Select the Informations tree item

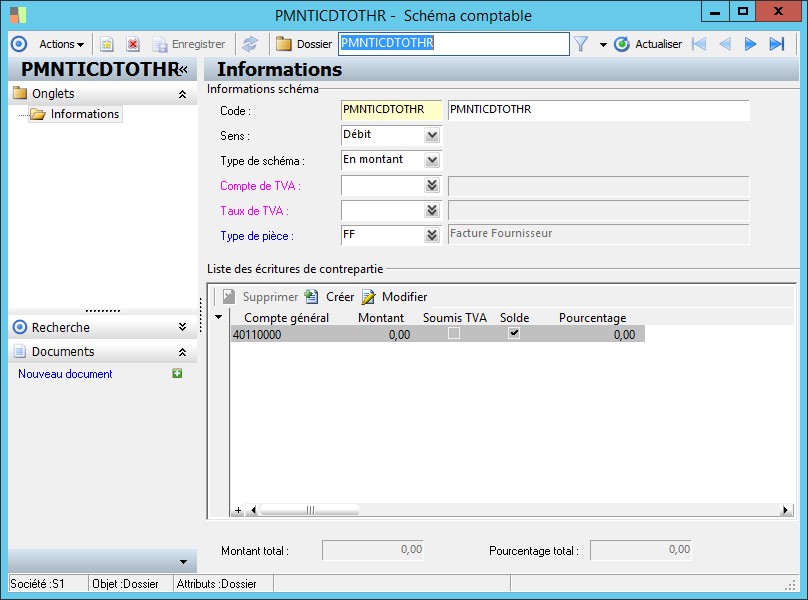(x=85, y=114)
